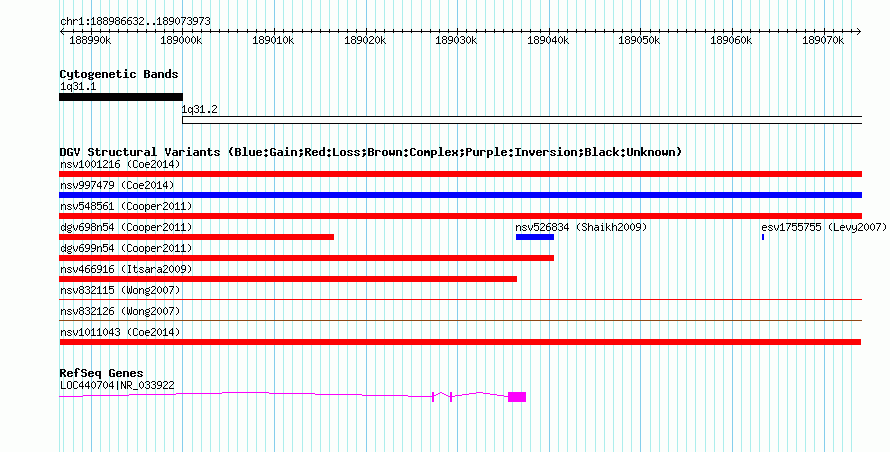Click the dgv699n54 (Cooper2011) label
This screenshot has width=890, height=452.
(126, 248)
